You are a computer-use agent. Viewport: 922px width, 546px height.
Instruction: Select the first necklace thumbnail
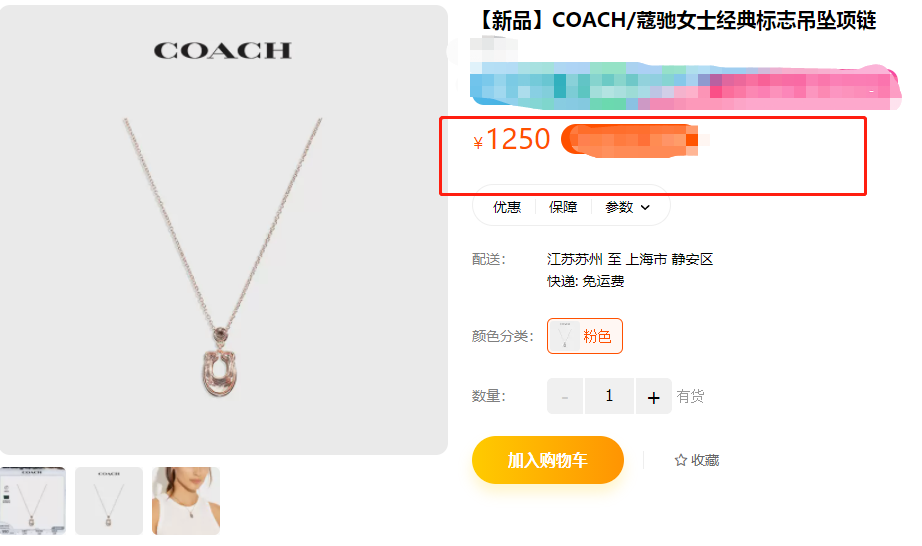pyautogui.click(x=32, y=501)
